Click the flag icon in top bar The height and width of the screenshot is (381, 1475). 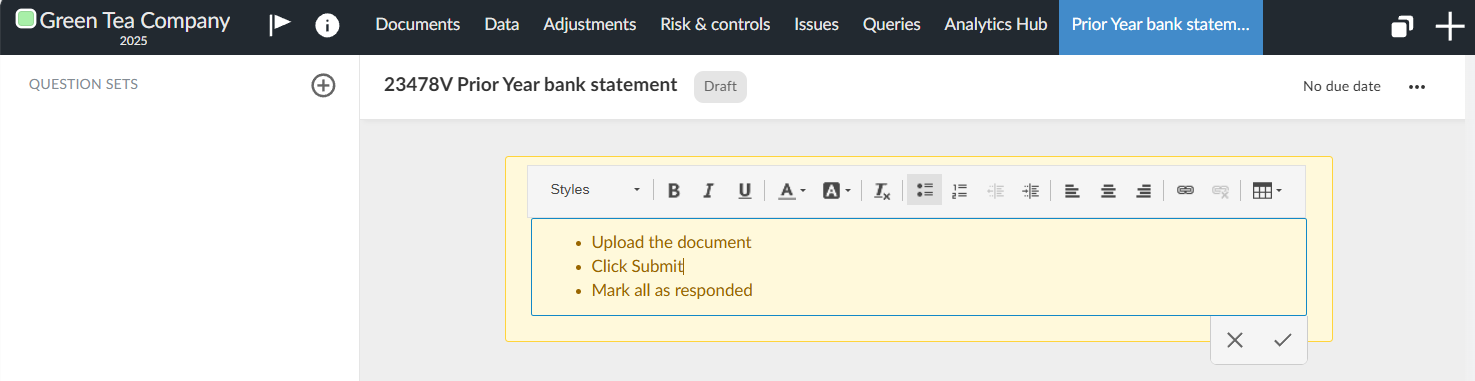(280, 26)
